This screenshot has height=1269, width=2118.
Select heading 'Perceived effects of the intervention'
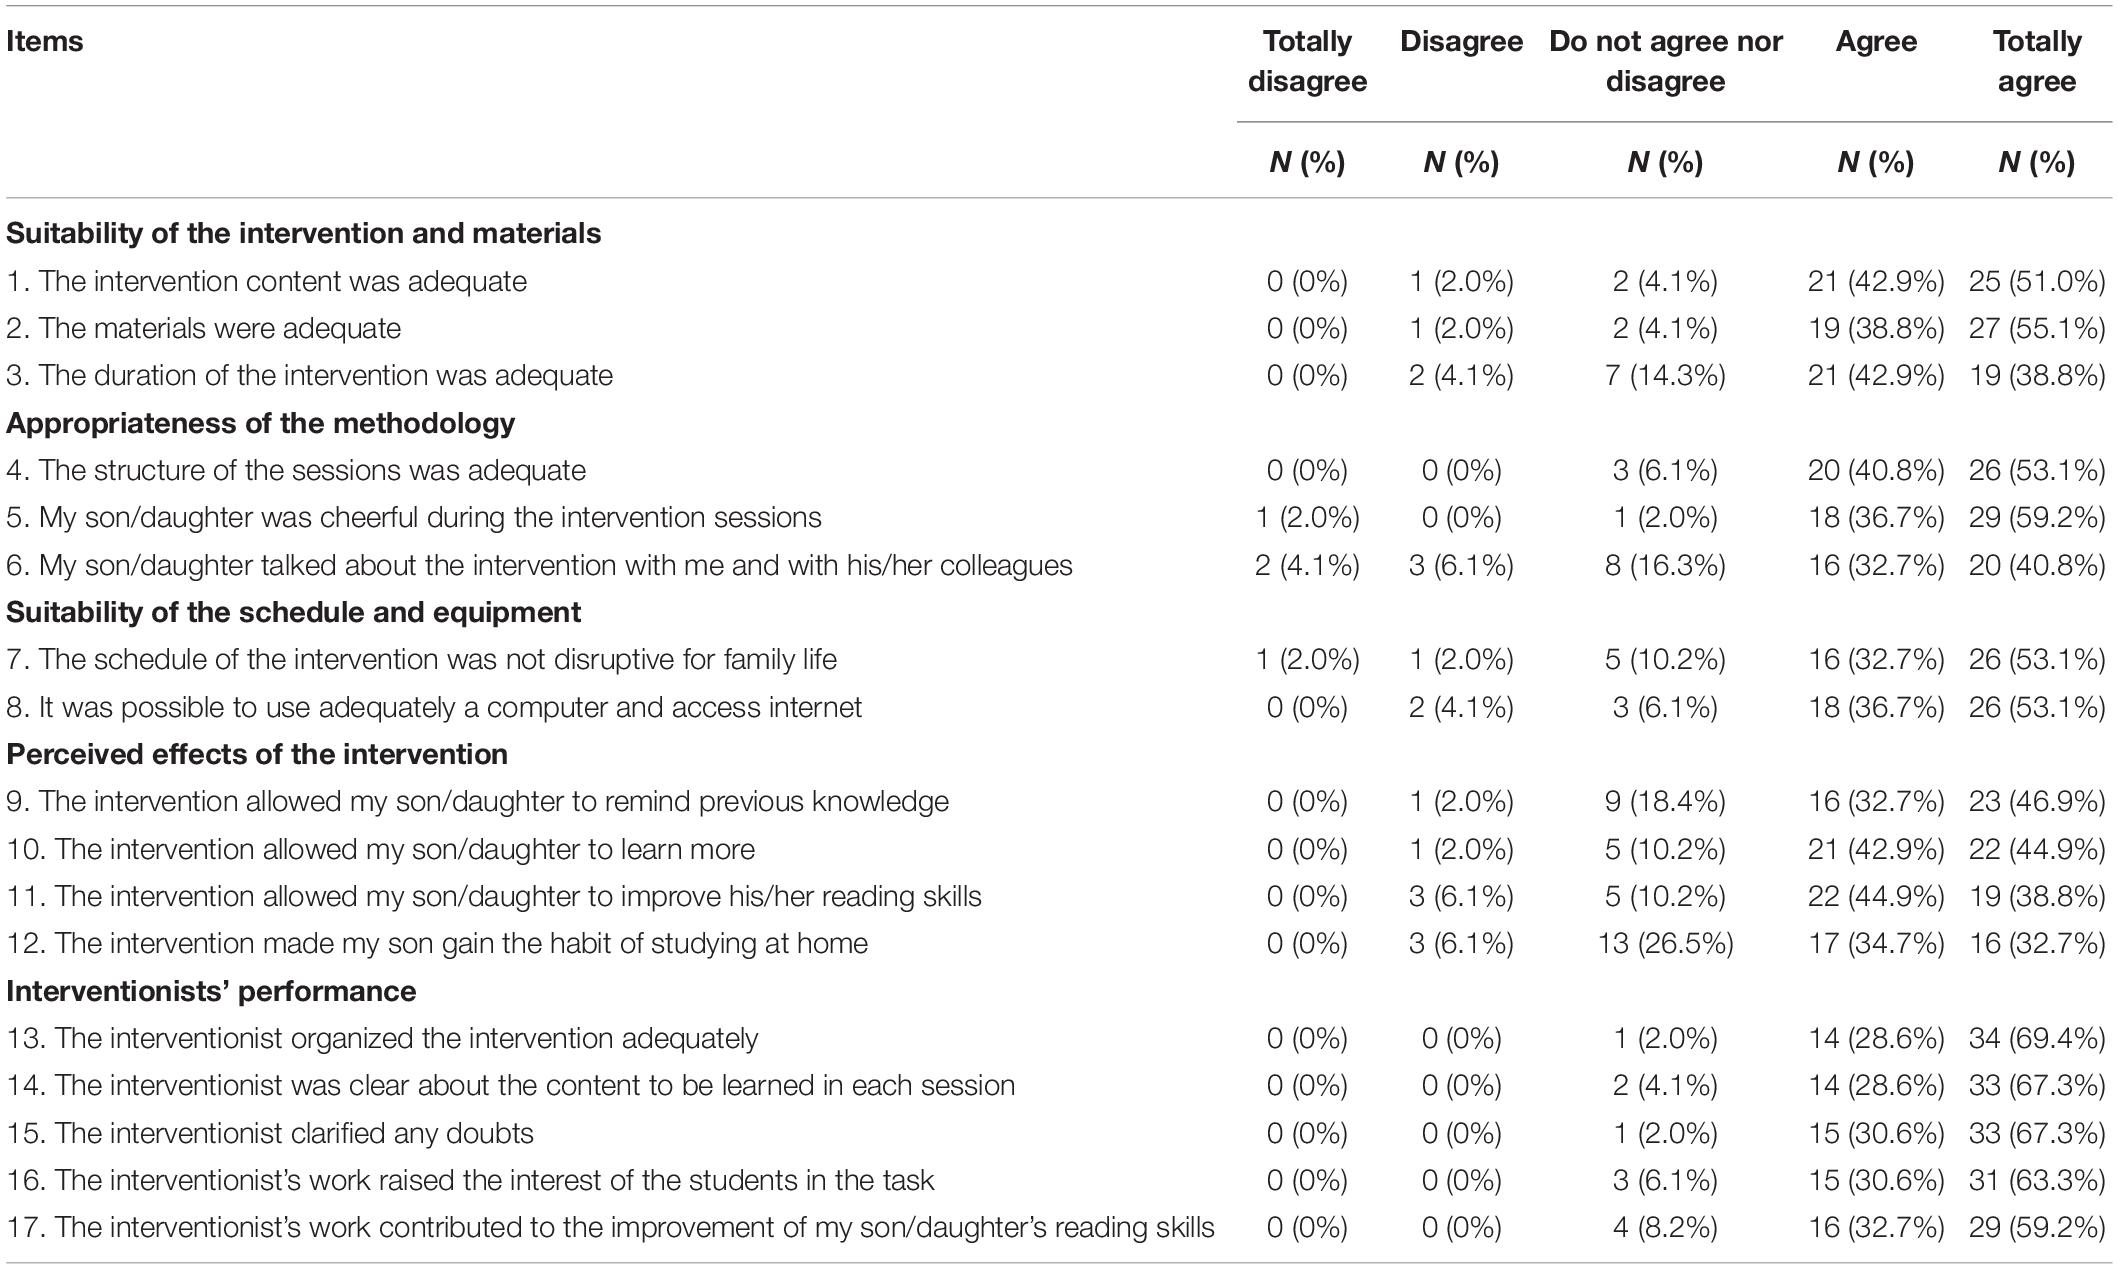(257, 754)
